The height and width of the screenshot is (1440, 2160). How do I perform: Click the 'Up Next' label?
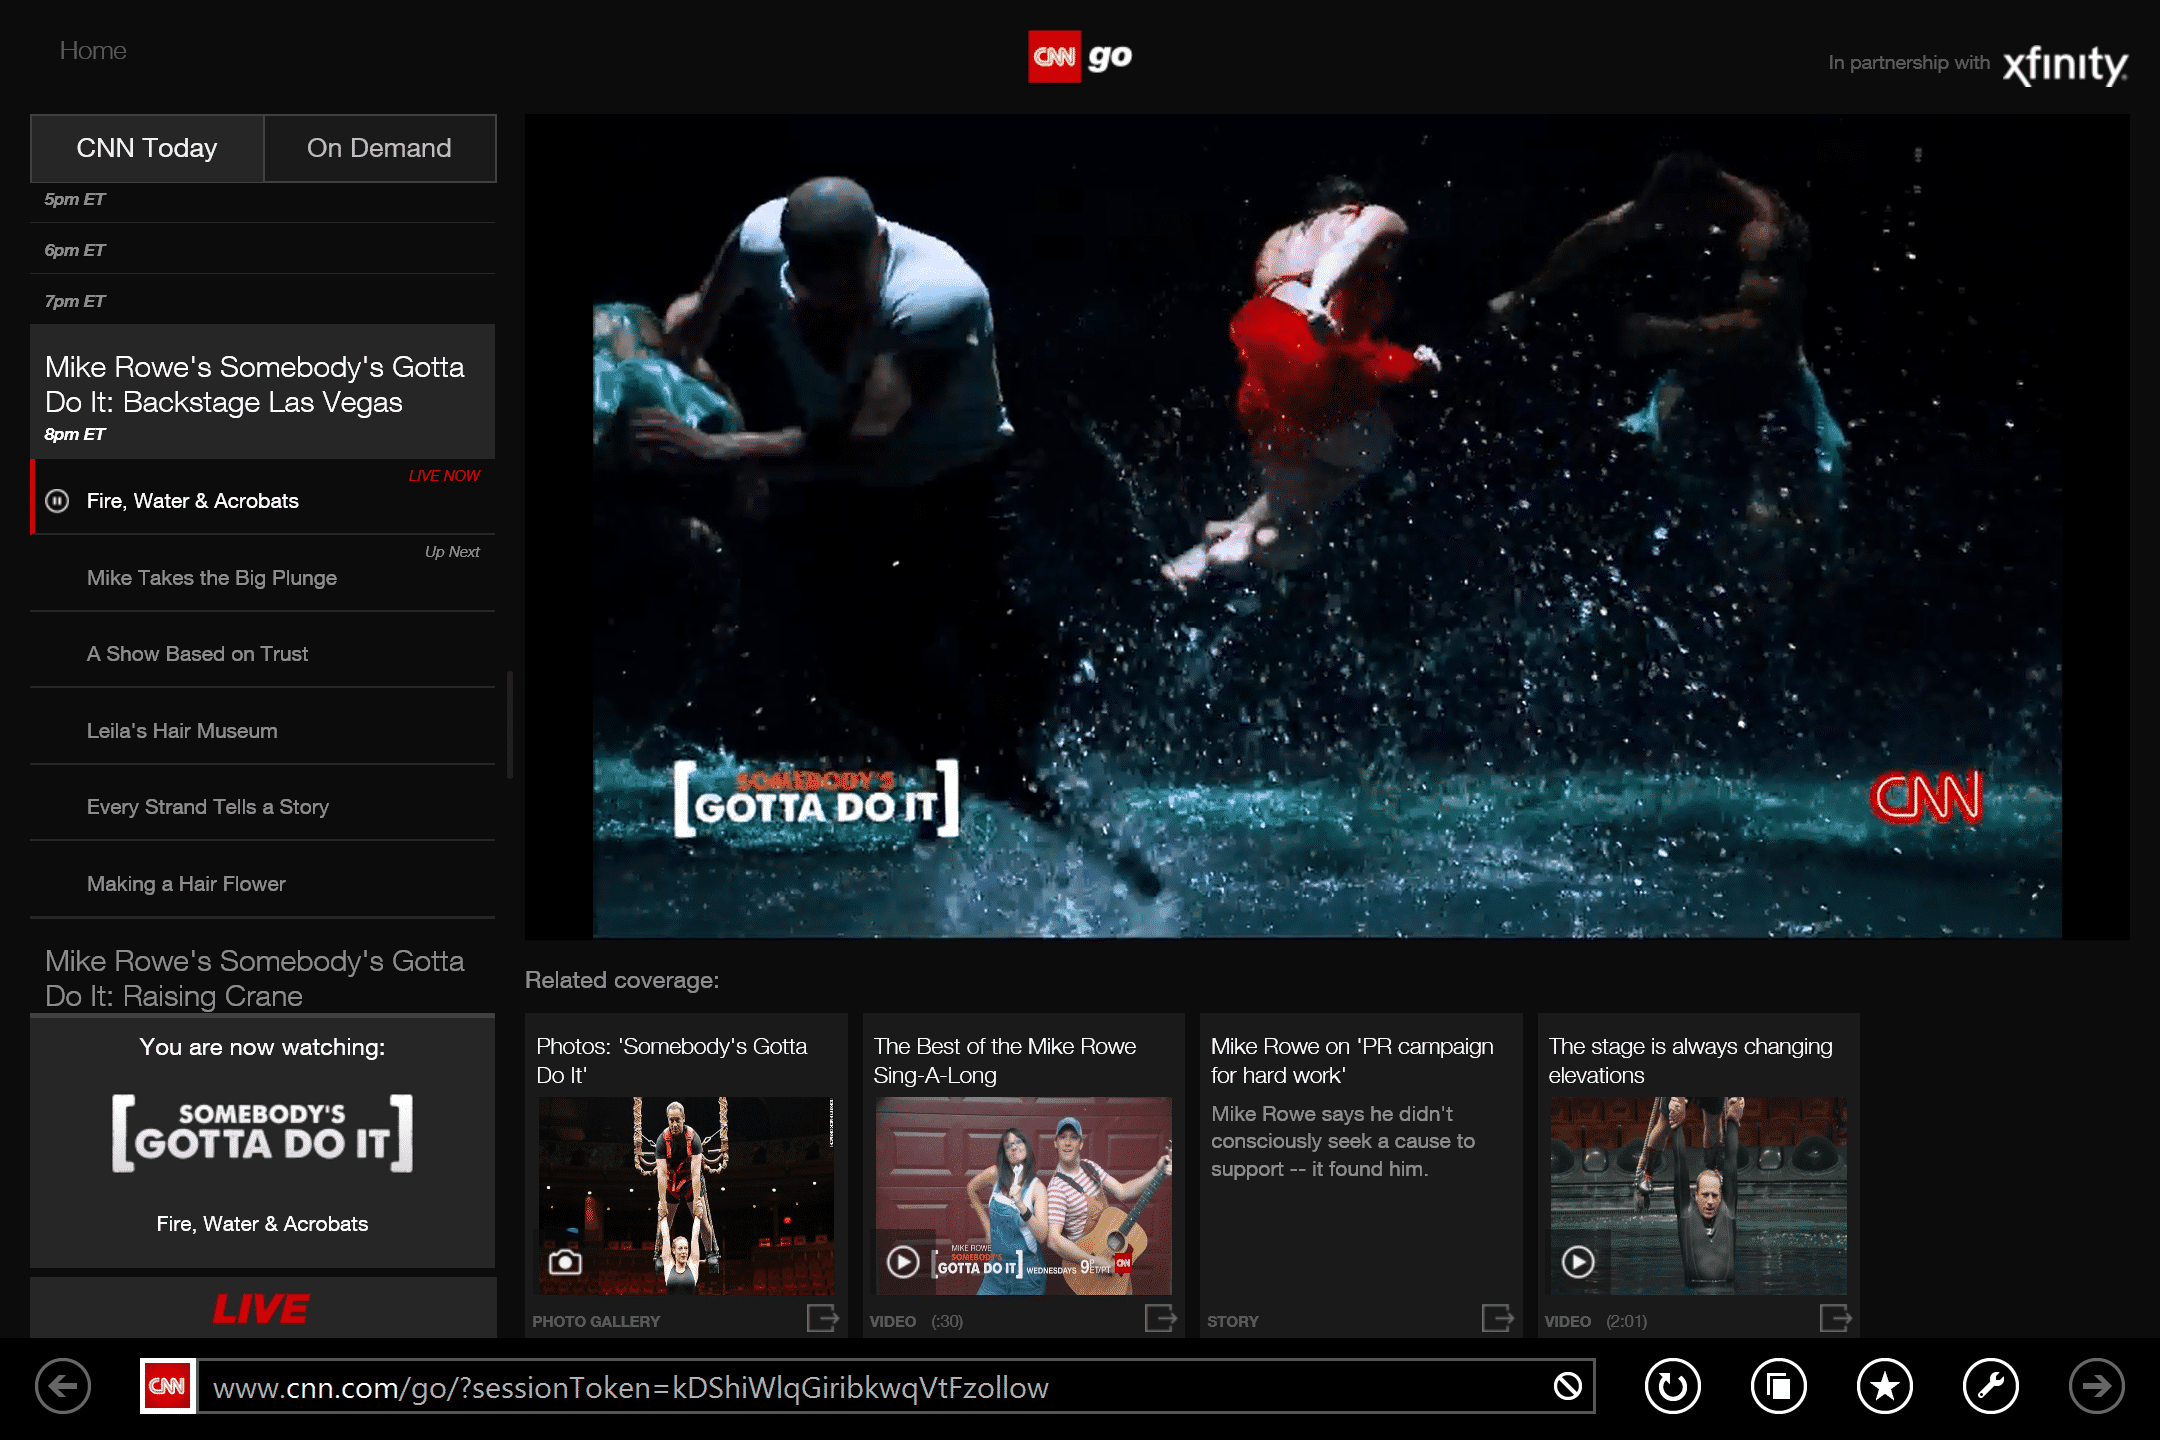[x=452, y=551]
